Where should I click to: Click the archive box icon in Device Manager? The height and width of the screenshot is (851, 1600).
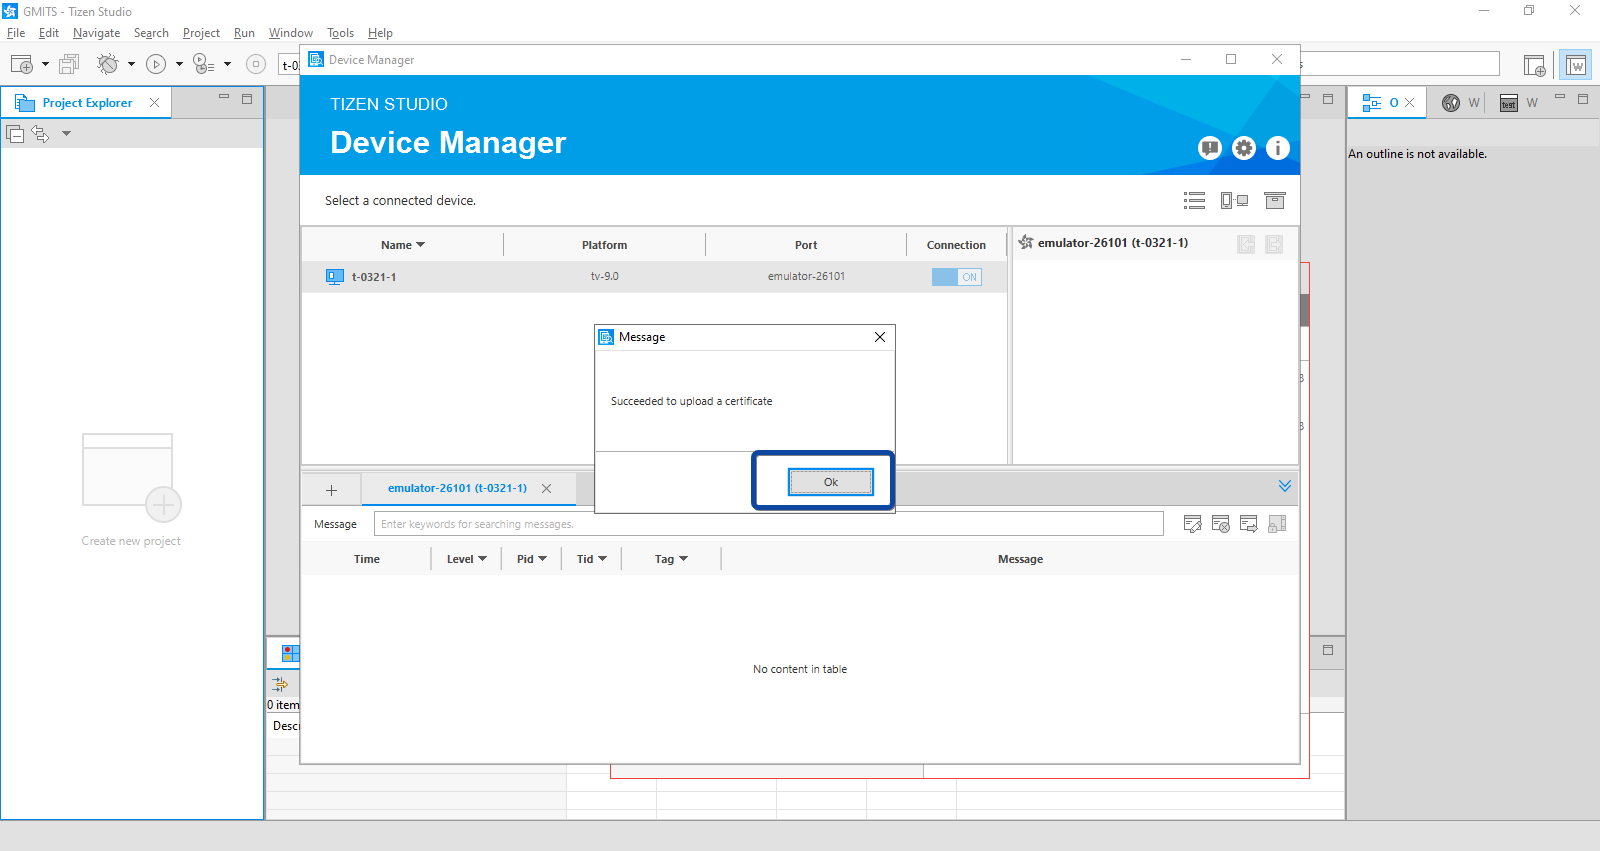pyautogui.click(x=1274, y=201)
